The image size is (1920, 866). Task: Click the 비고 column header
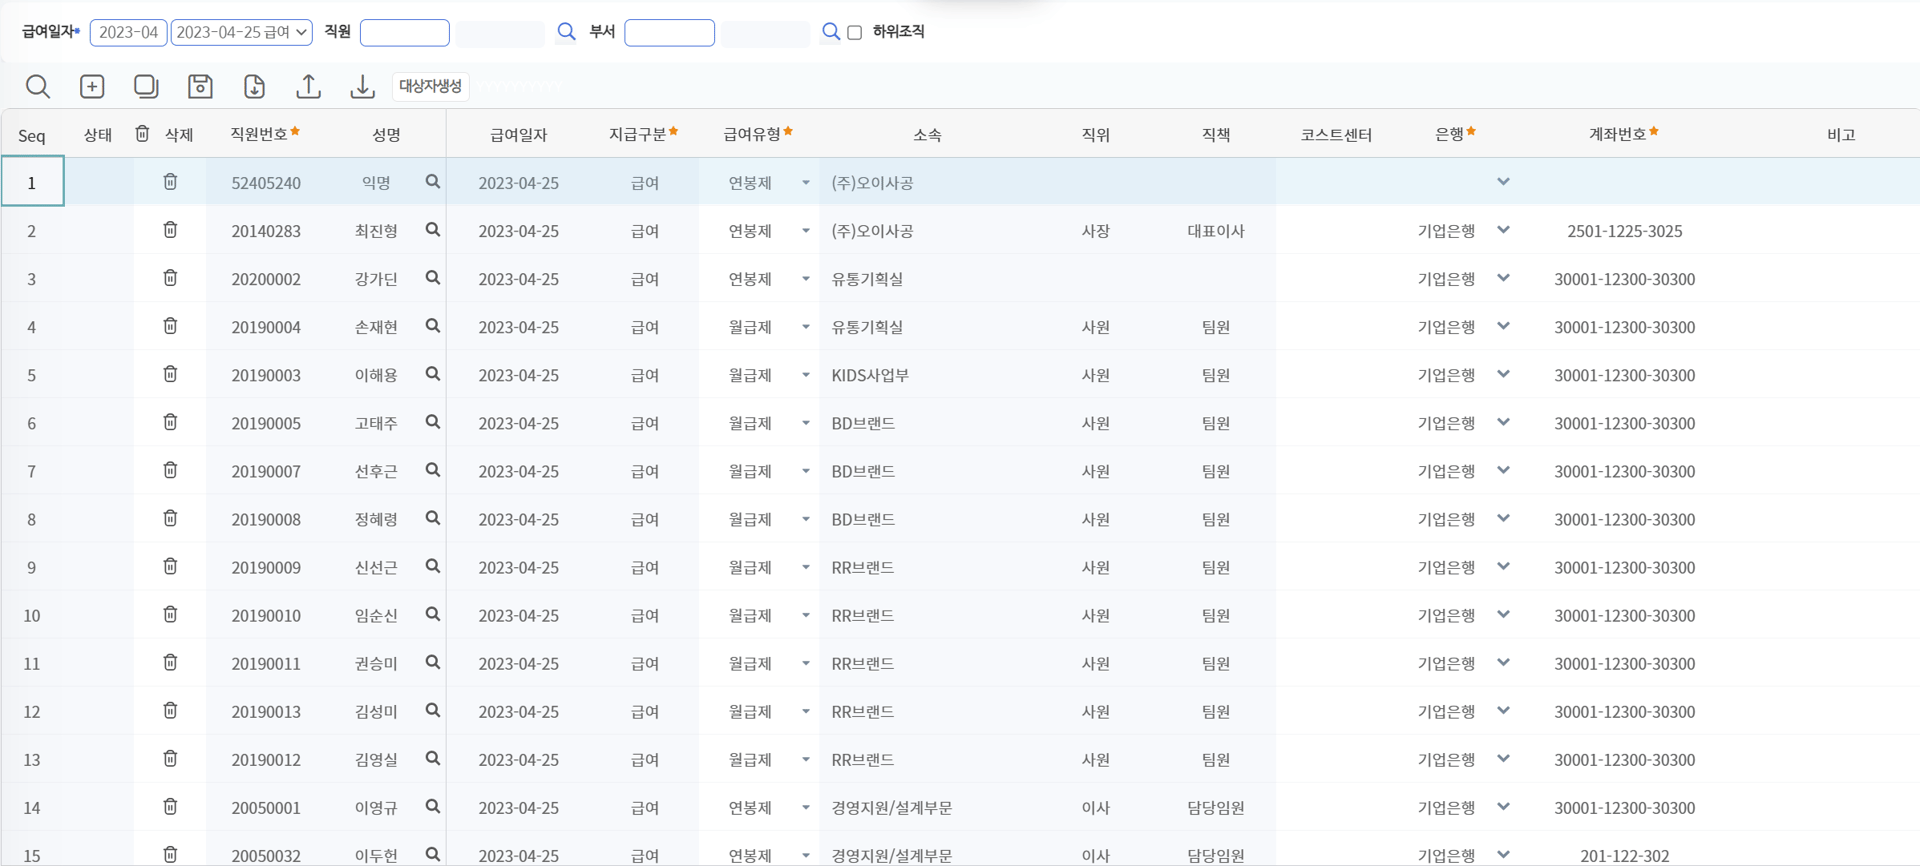coord(1841,135)
